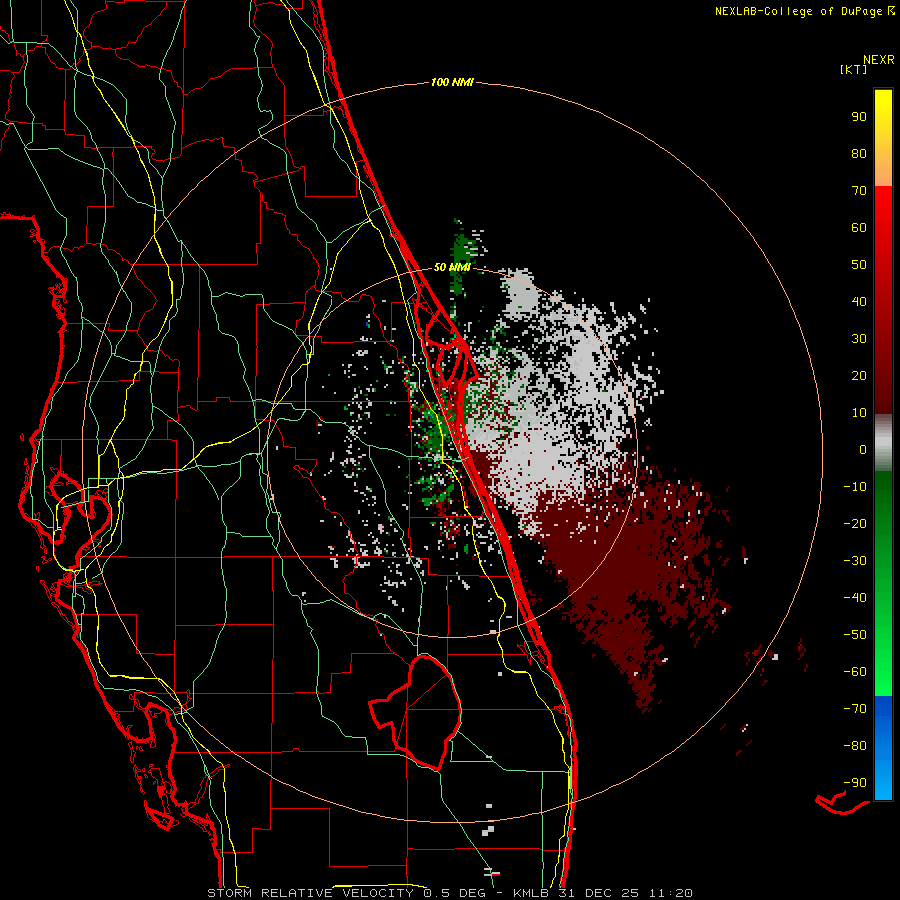Viewport: 900px width, 900px height.
Task: Click the -20 value on the velocity scale
Action: (x=855, y=523)
